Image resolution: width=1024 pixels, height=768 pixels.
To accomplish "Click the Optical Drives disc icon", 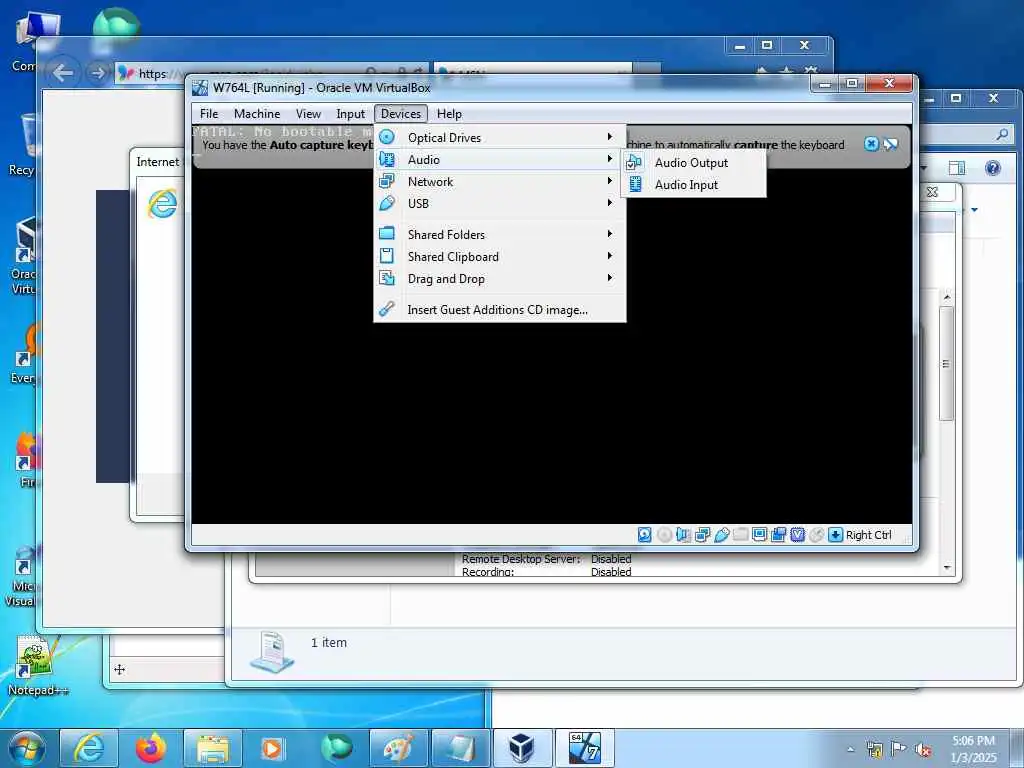I will (x=387, y=137).
